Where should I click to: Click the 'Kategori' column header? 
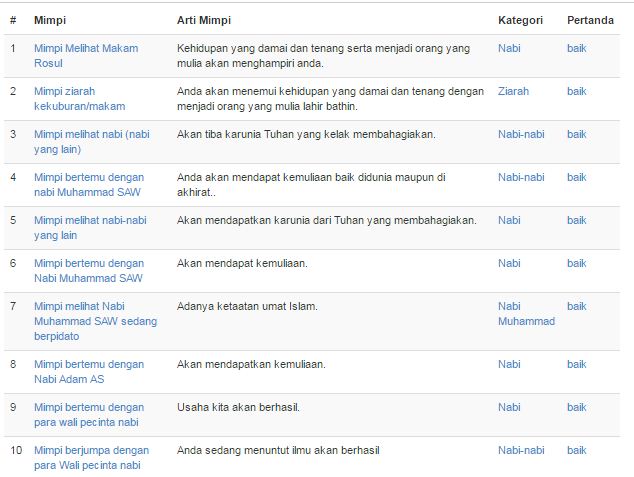click(x=520, y=20)
